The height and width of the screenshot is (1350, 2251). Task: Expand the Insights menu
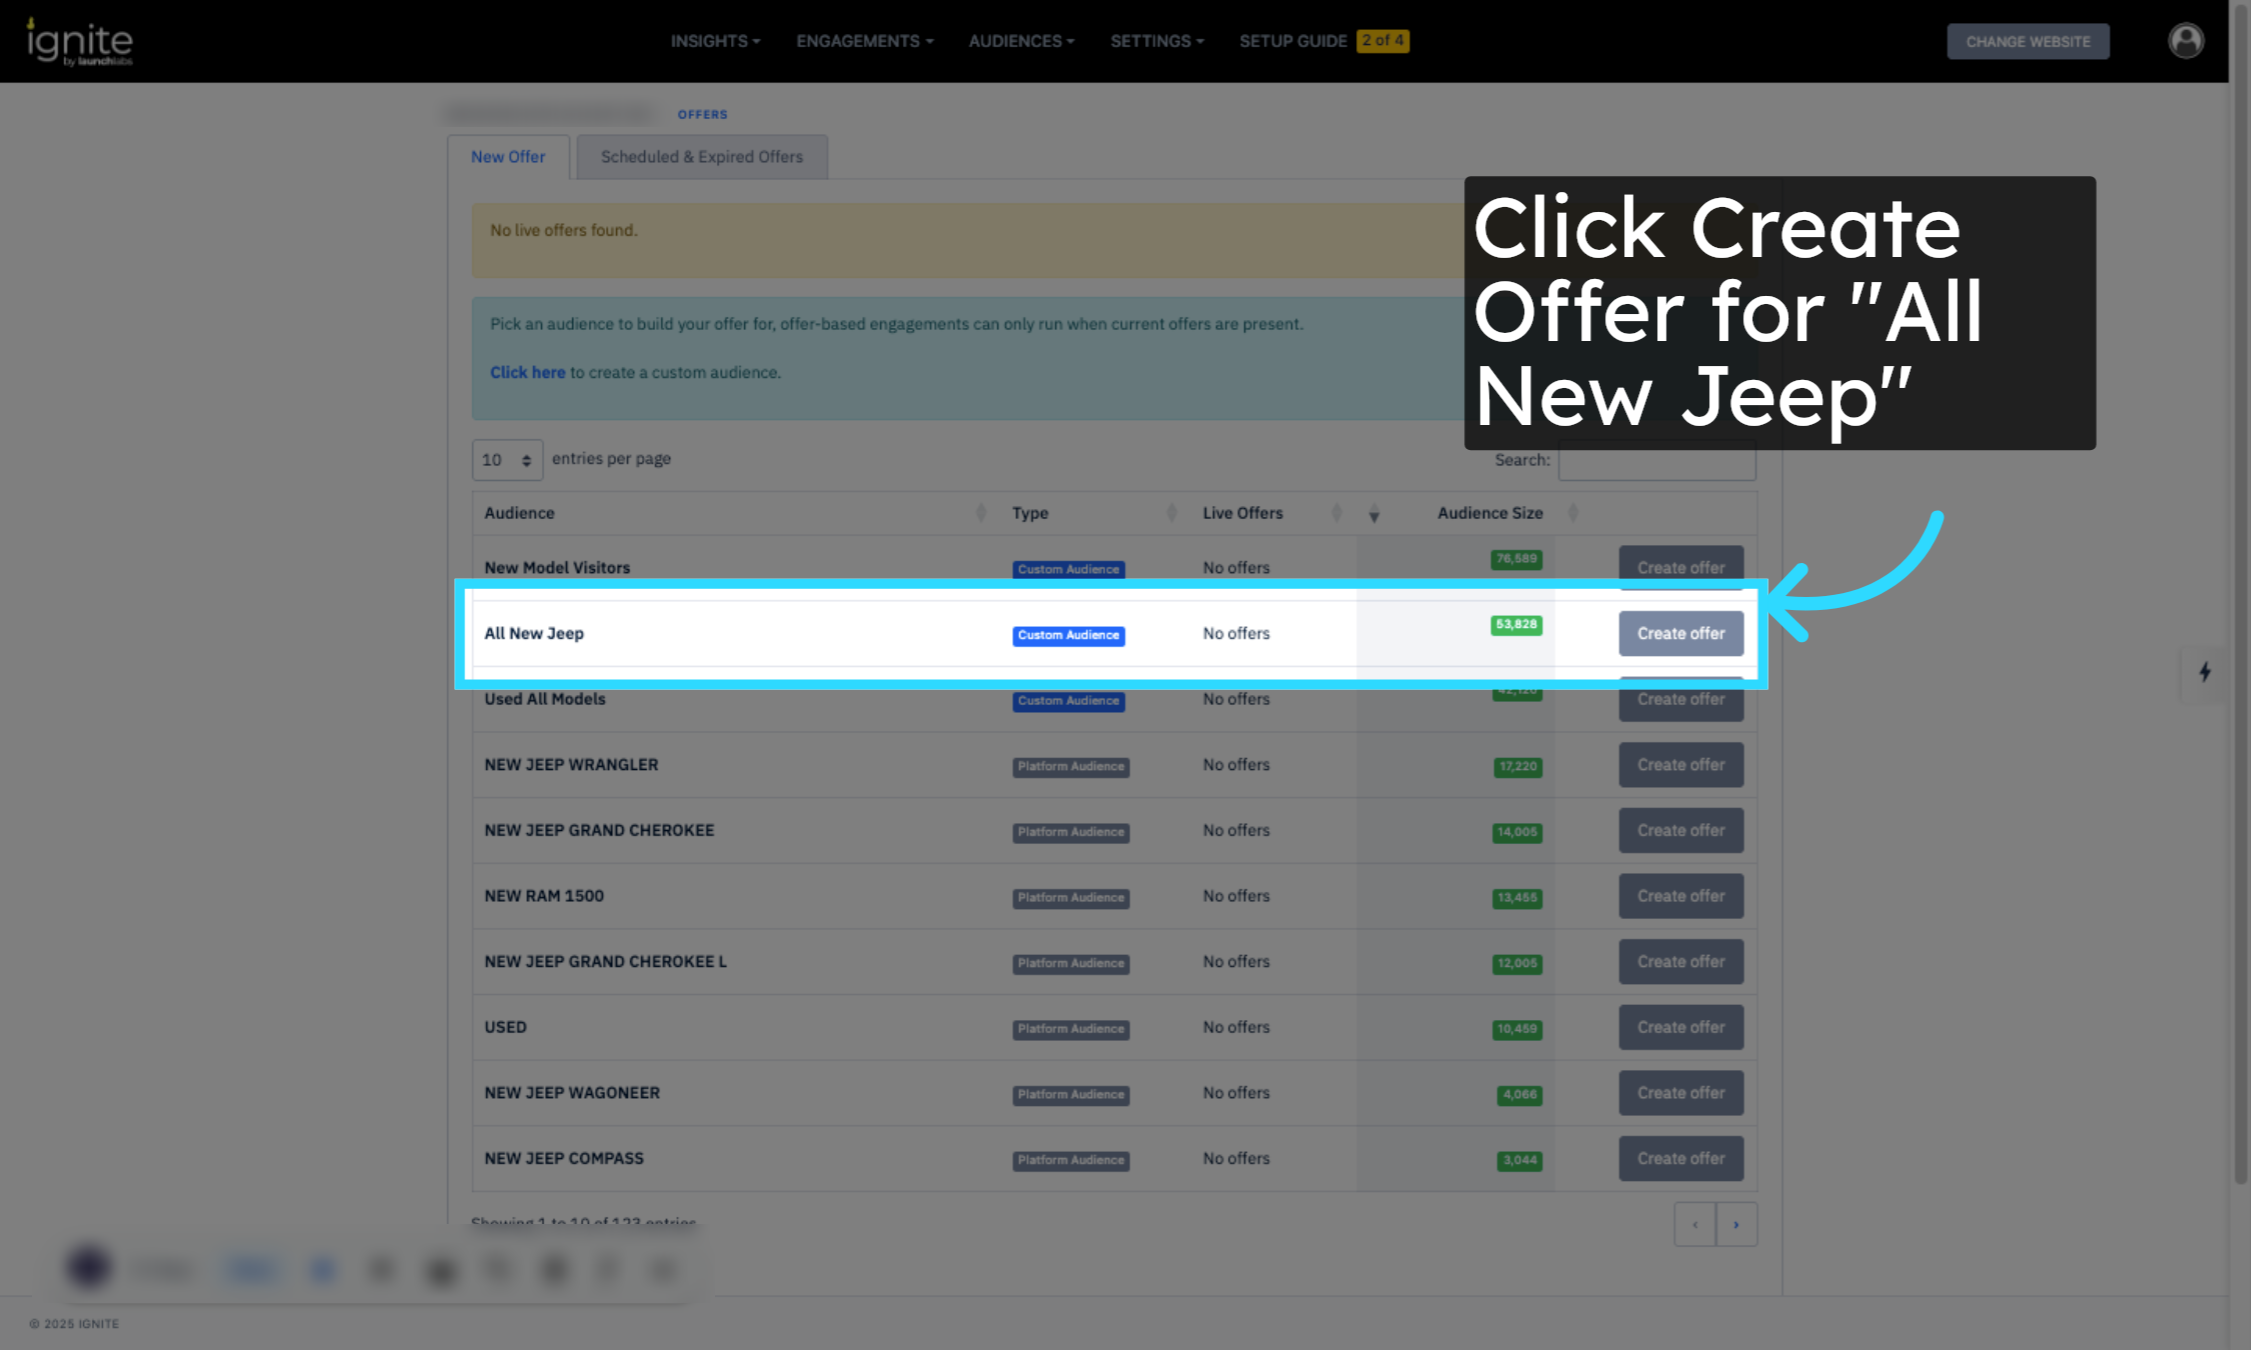(715, 41)
